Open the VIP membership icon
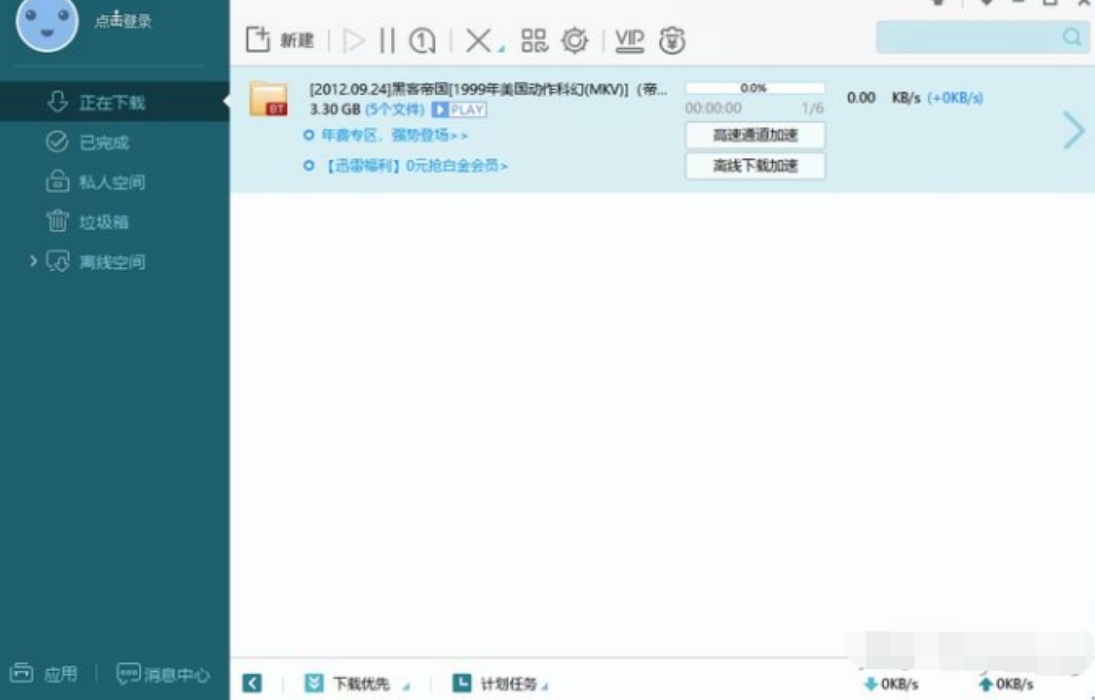 pos(629,41)
